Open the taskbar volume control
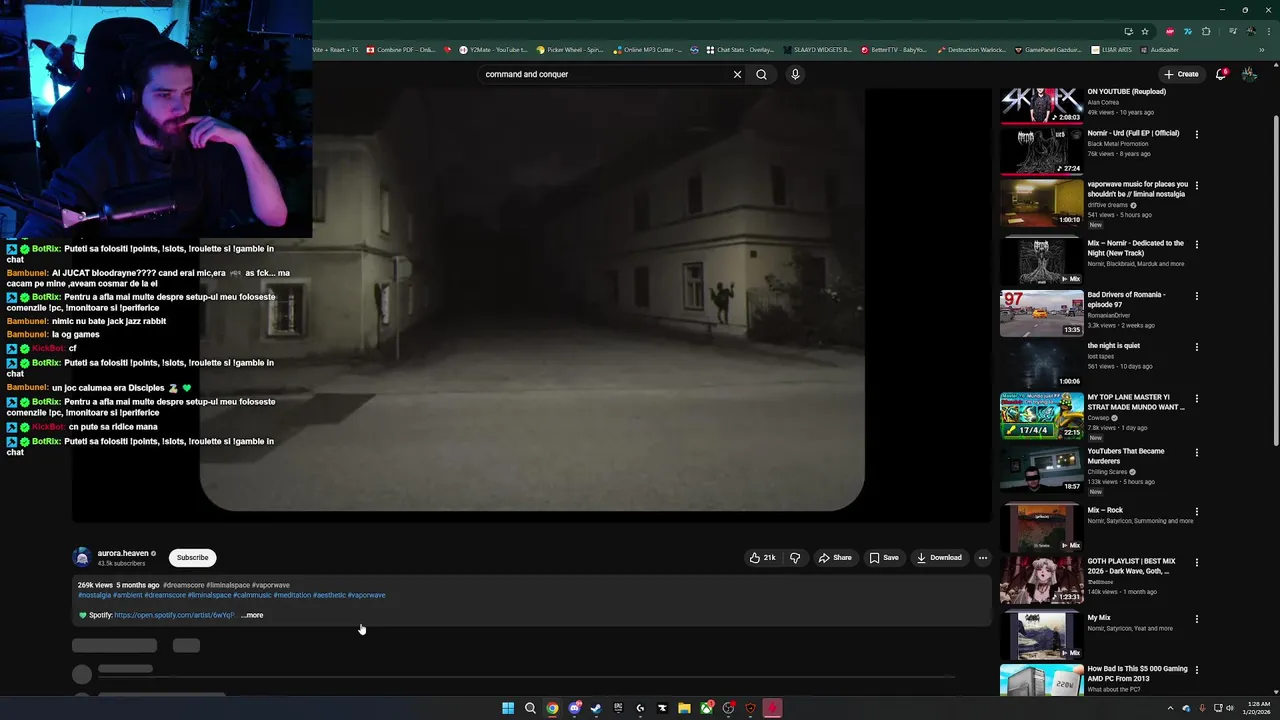This screenshot has height=720, width=1280. point(1229,708)
